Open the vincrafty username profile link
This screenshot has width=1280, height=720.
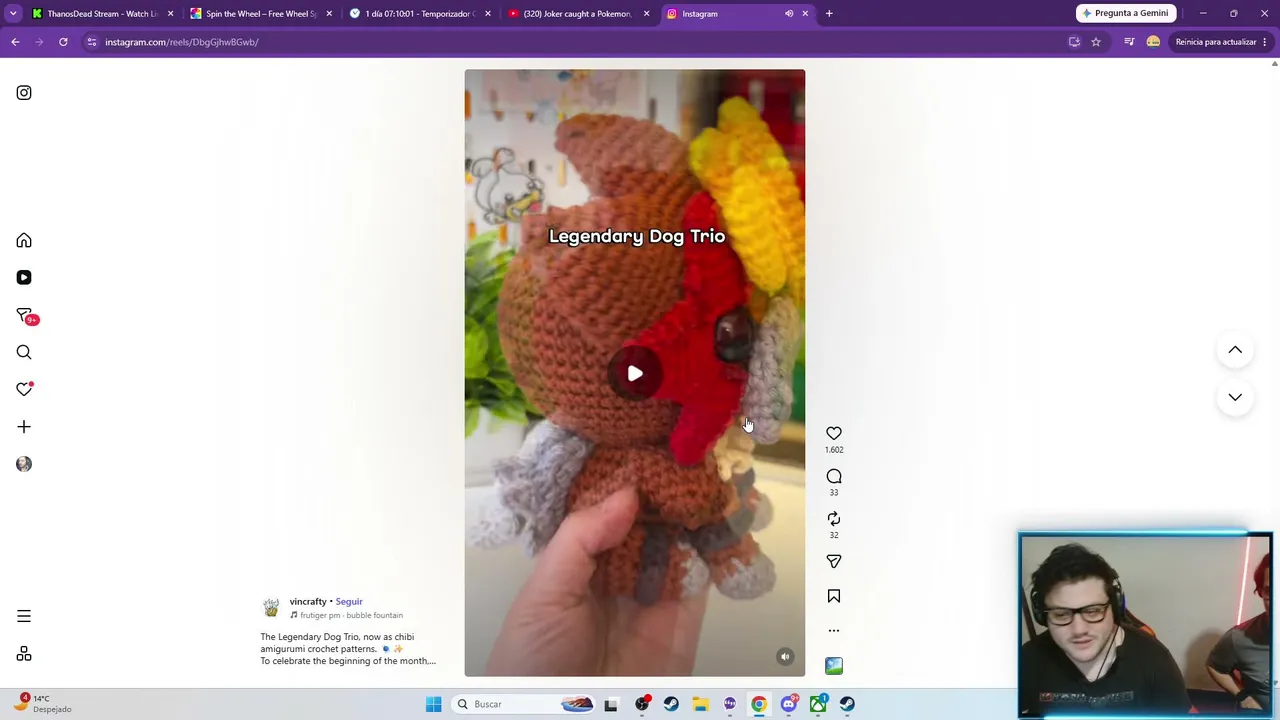pos(308,602)
